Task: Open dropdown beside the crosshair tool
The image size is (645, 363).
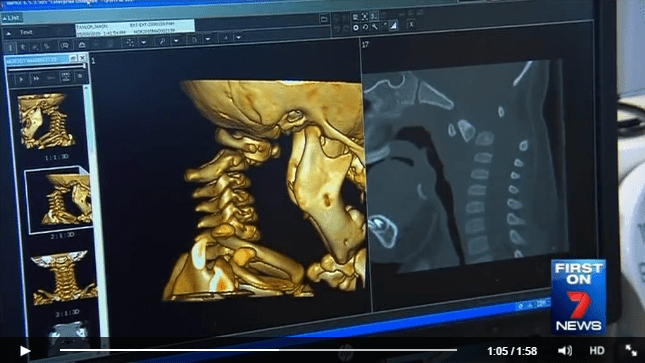Action: tap(144, 42)
